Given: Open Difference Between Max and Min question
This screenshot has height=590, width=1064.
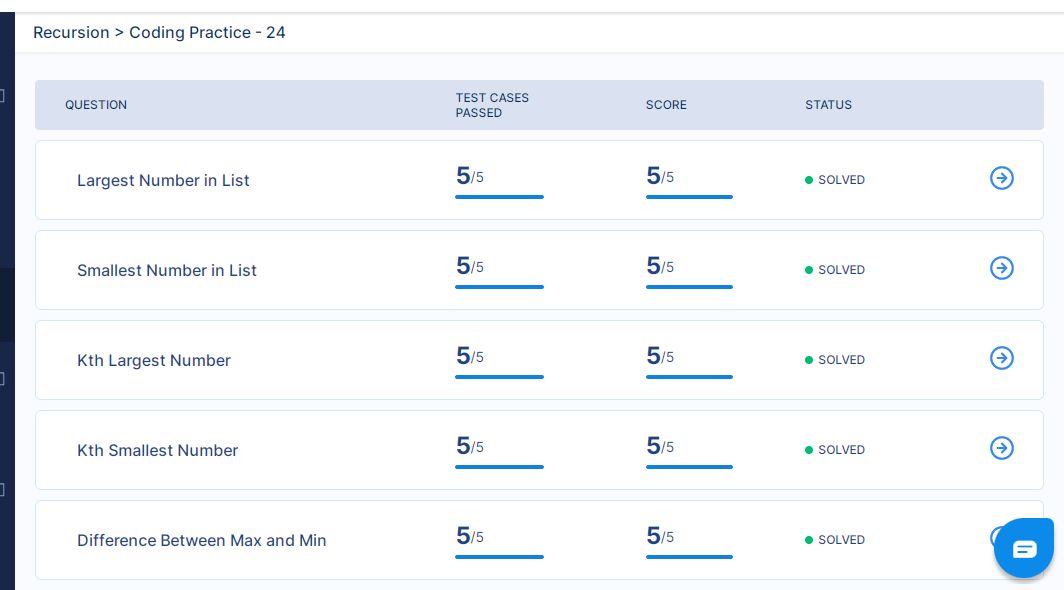Looking at the screenshot, I should point(202,540).
